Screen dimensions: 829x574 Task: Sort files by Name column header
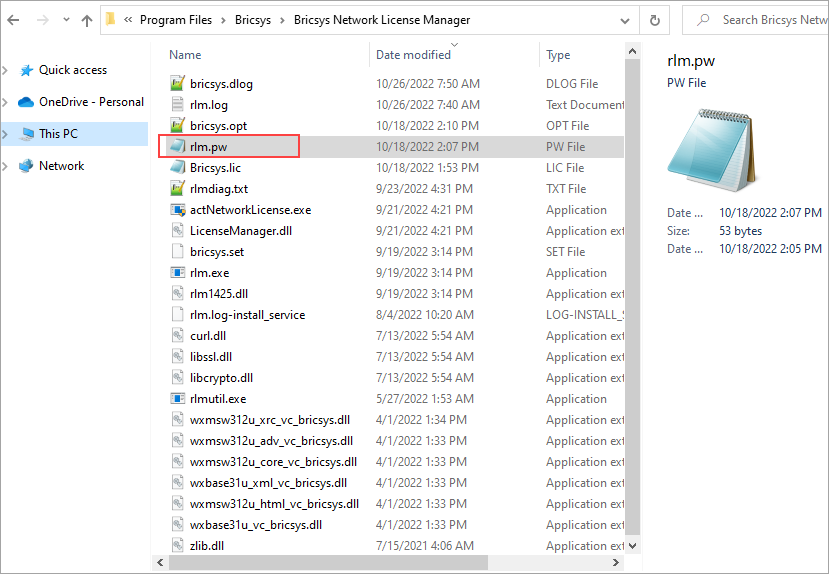tap(185, 55)
